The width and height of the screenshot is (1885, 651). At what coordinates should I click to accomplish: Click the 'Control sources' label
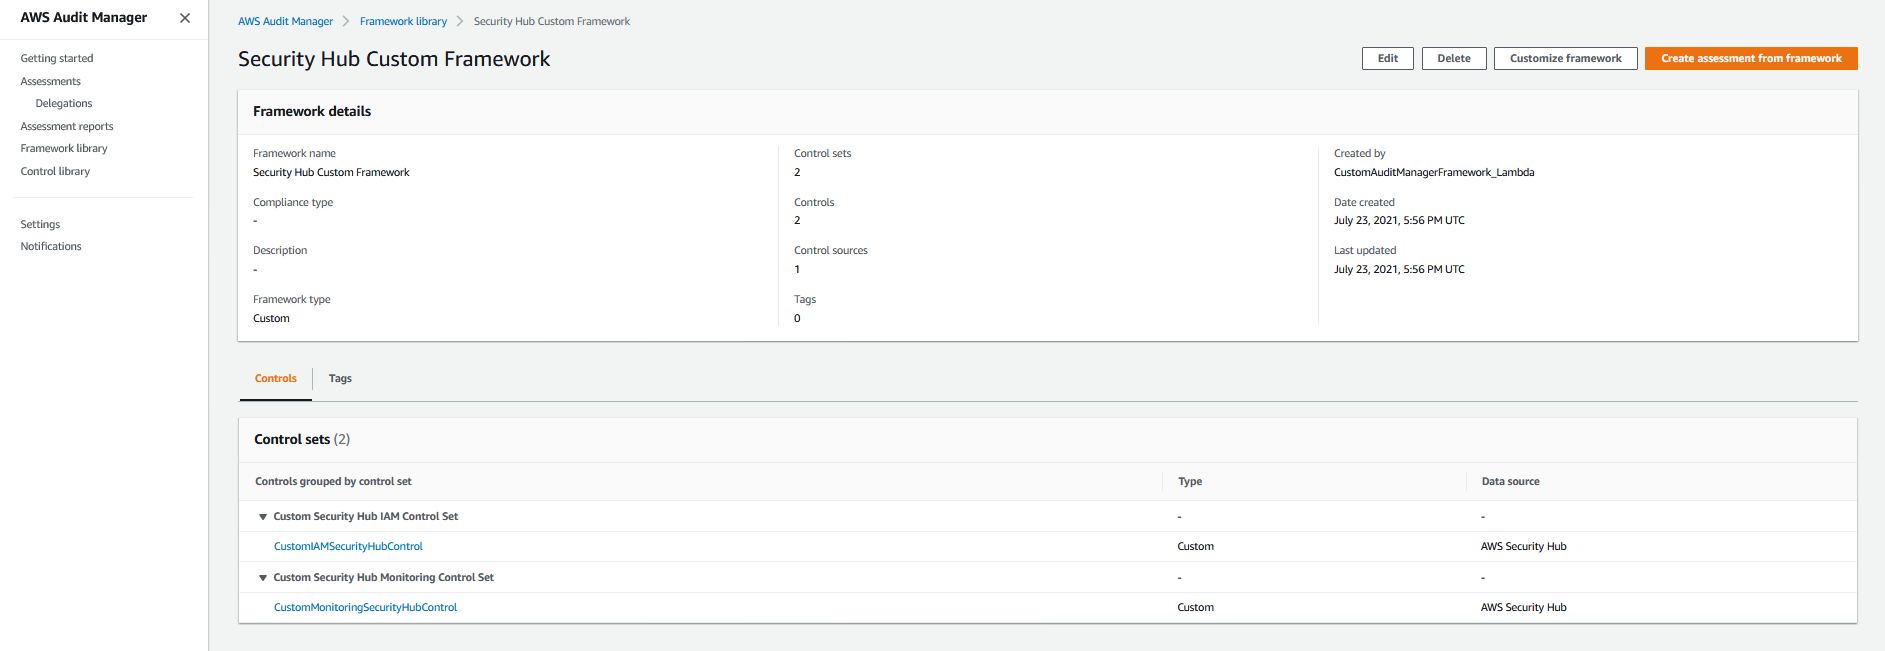point(831,250)
